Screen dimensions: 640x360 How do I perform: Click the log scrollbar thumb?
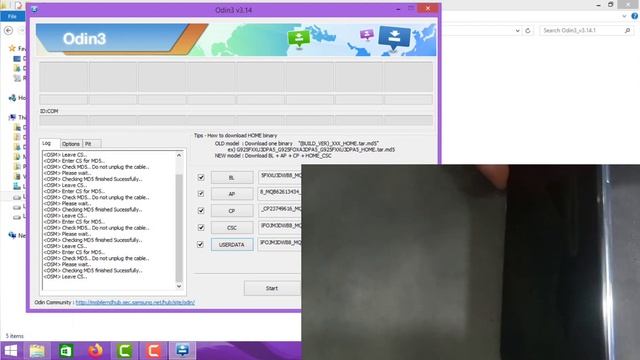(x=179, y=228)
